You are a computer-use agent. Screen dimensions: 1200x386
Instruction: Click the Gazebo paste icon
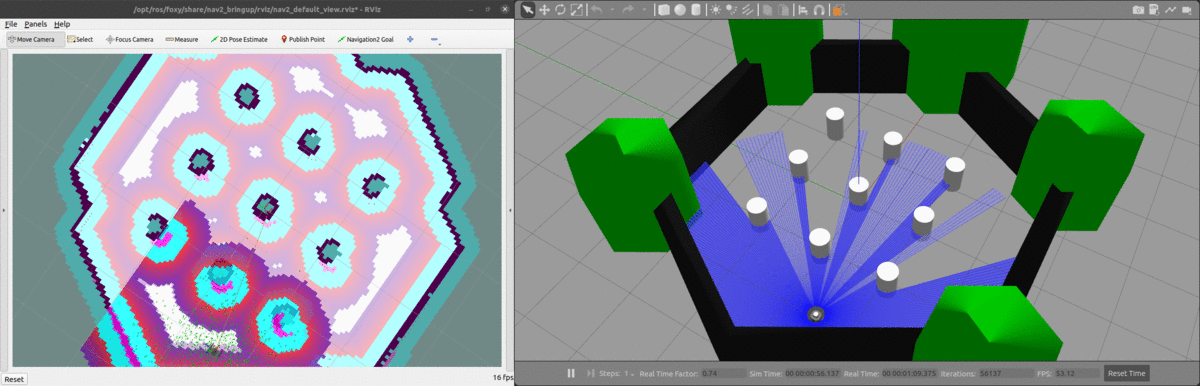pyautogui.click(x=783, y=10)
